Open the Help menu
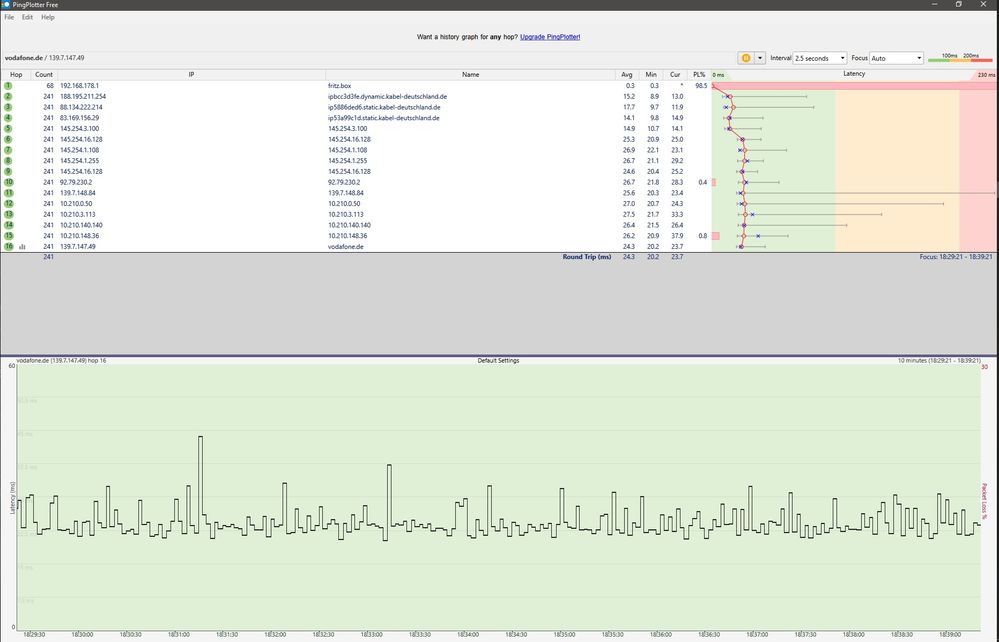Screen dimensions: 999x642 (x=48, y=17)
